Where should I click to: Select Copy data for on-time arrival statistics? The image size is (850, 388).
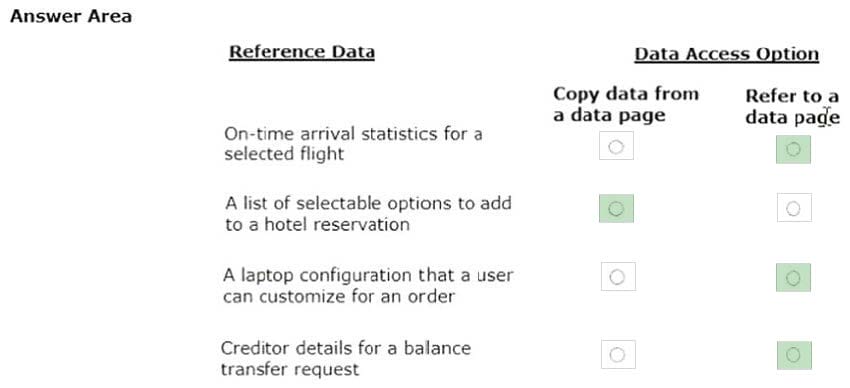(616, 146)
